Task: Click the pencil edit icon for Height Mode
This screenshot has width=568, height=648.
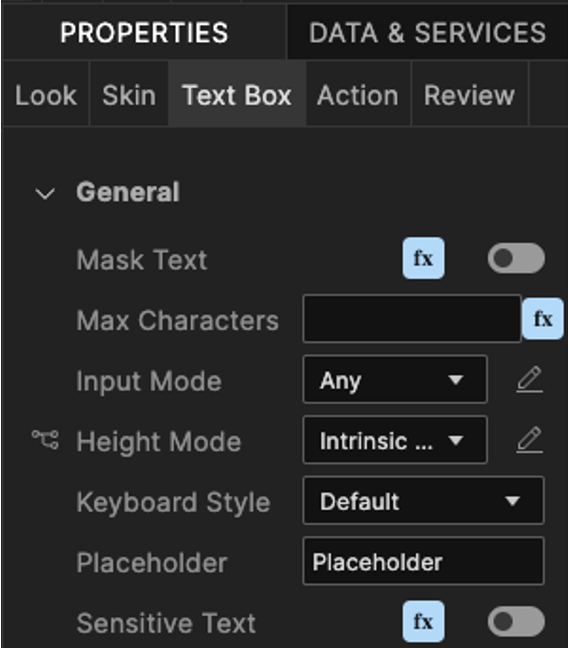Action: pos(529,440)
